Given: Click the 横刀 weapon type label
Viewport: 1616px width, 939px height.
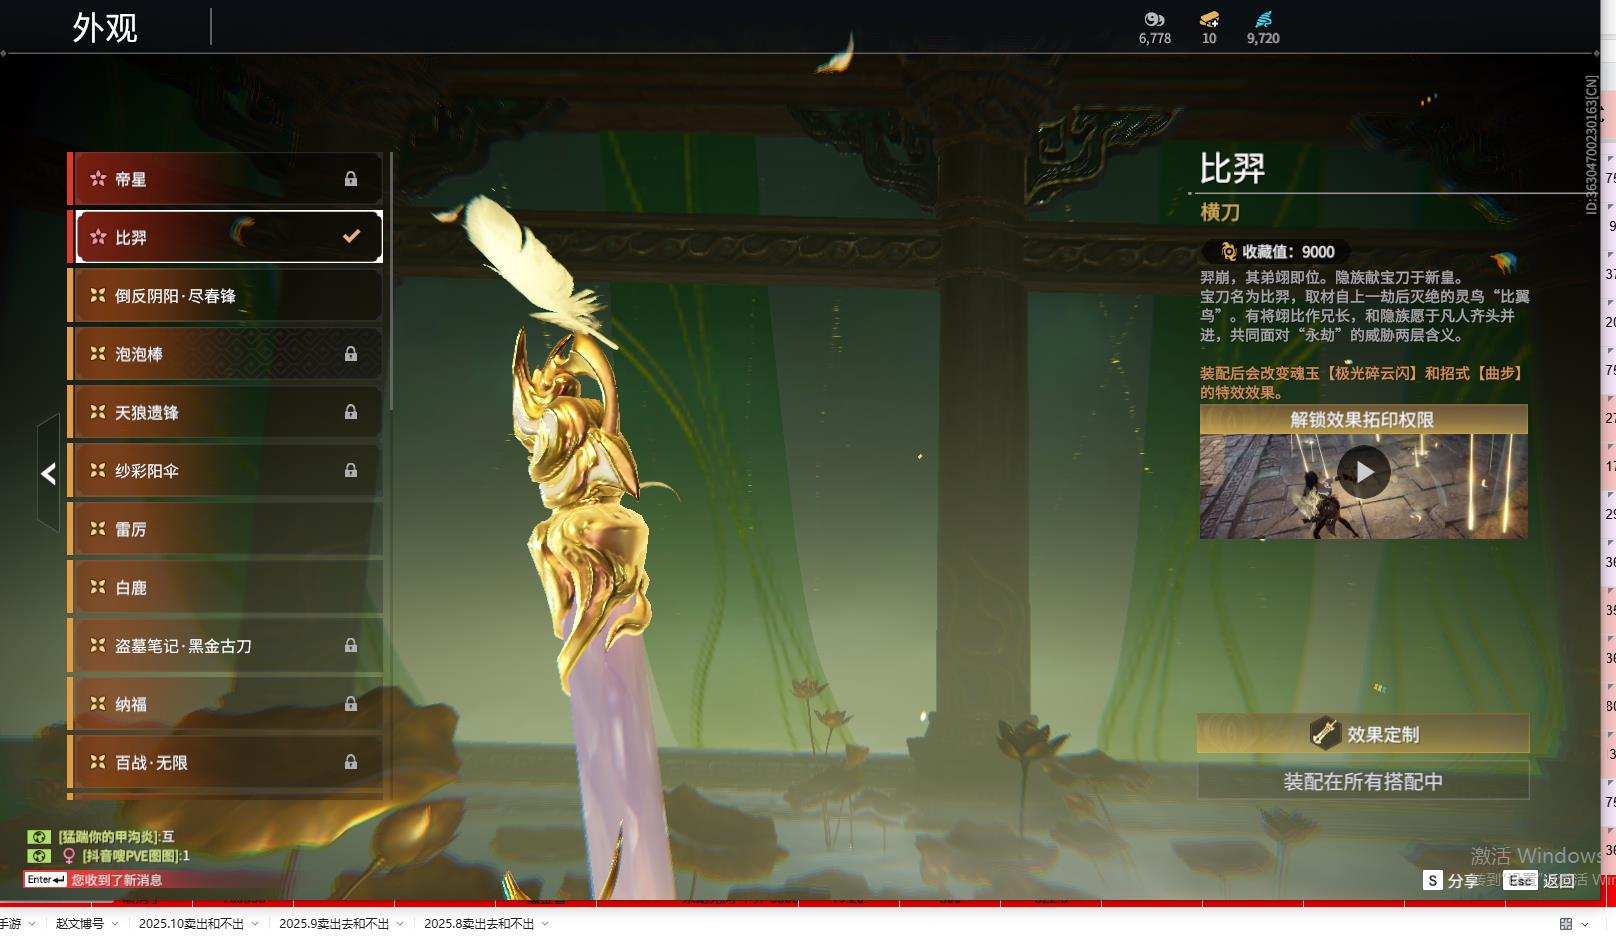Looking at the screenshot, I should [x=1220, y=212].
